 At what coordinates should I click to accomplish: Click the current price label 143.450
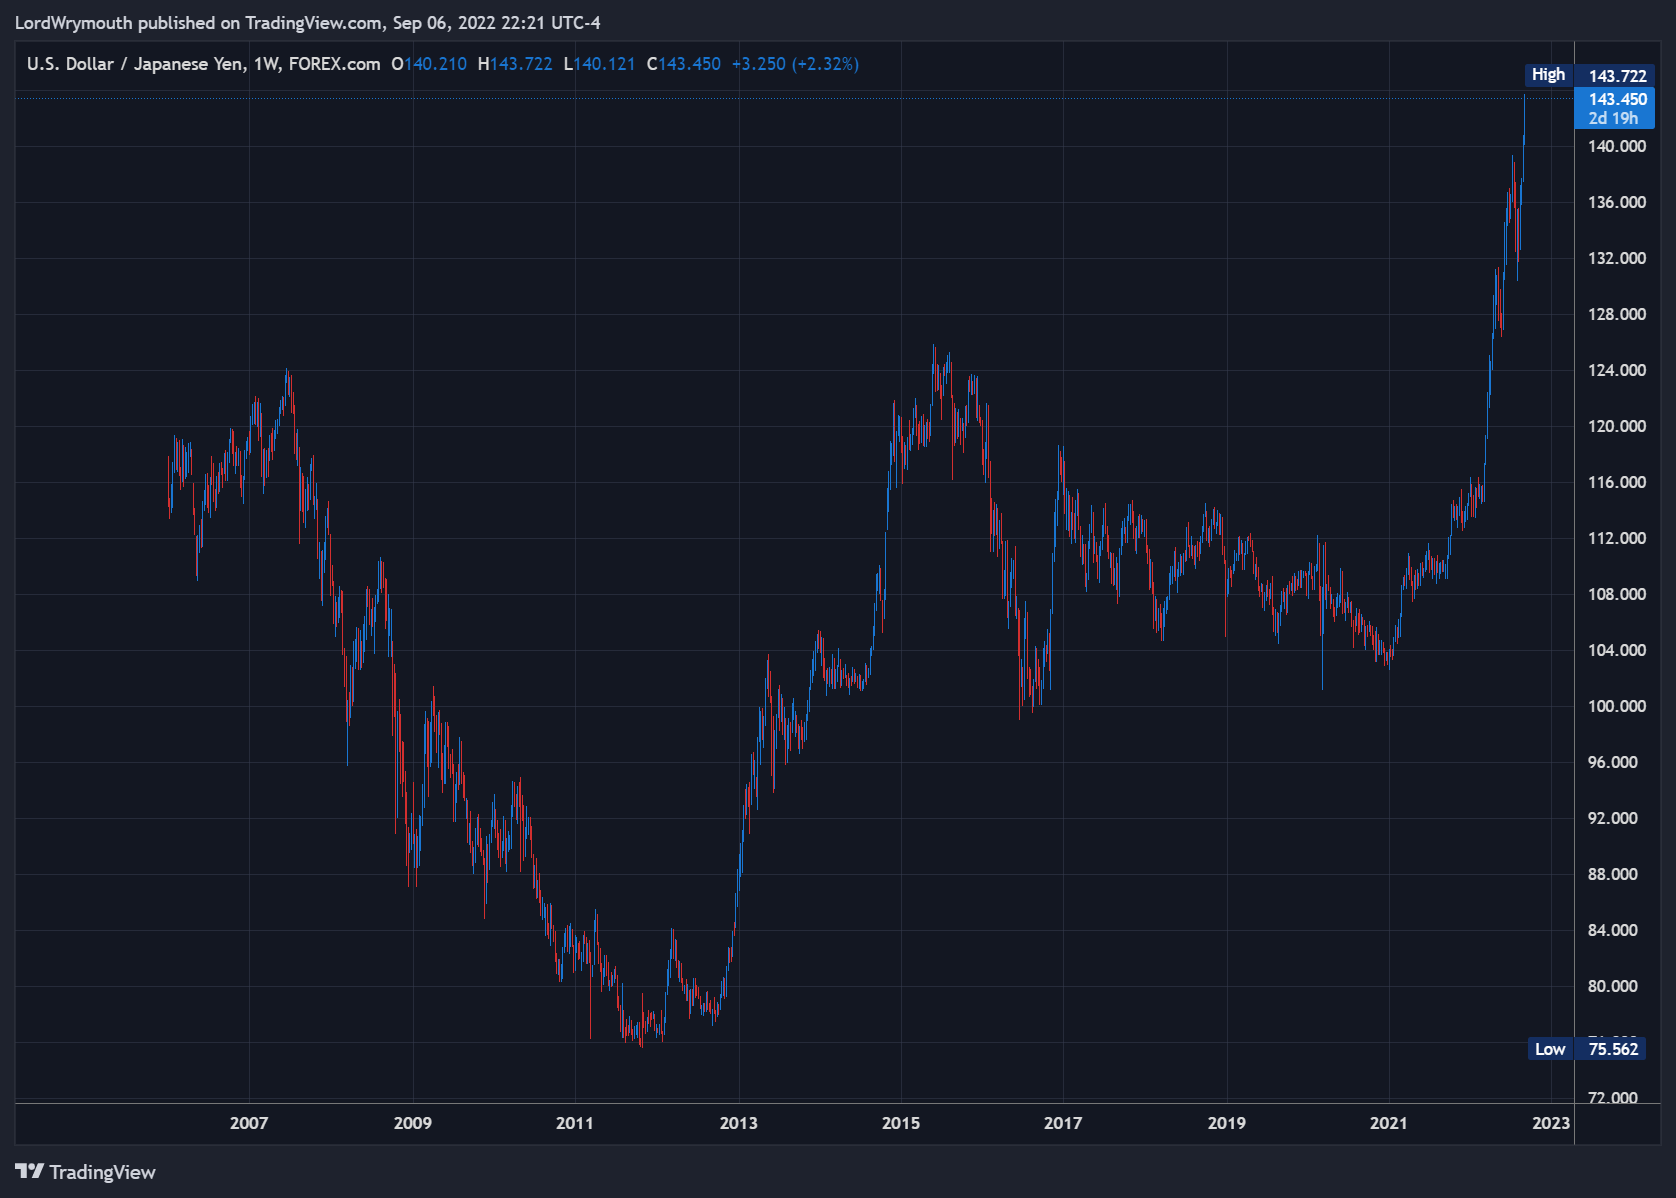click(x=1617, y=99)
